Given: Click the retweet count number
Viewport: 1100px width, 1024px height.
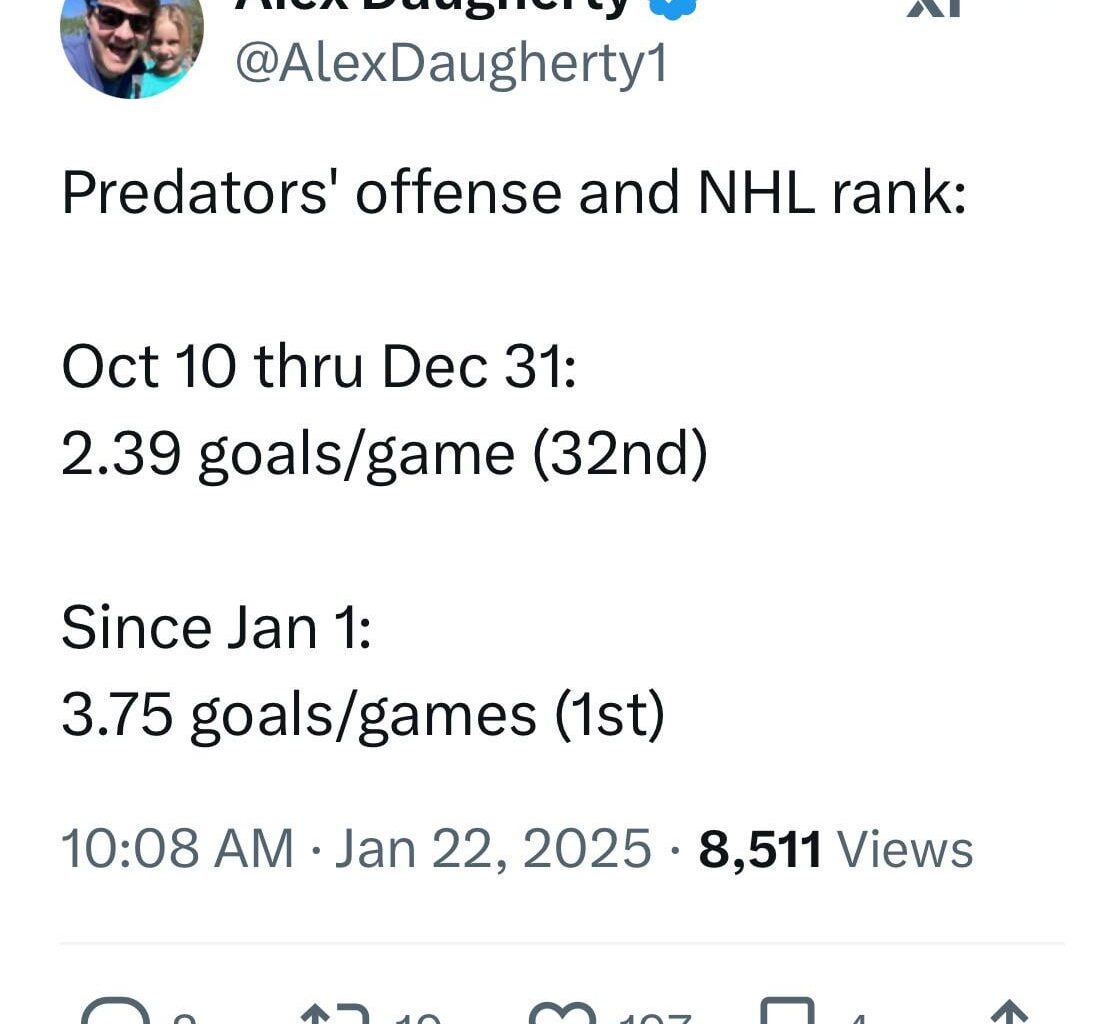Looking at the screenshot, I should pyautogui.click(x=416, y=1018).
